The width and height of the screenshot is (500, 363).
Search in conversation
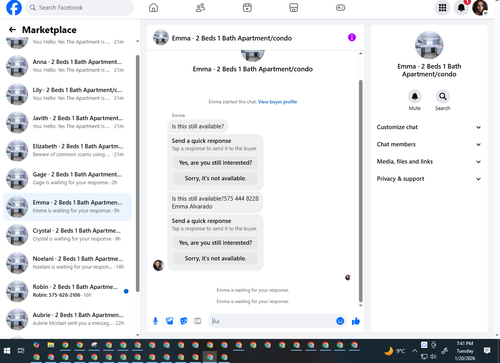point(443,97)
